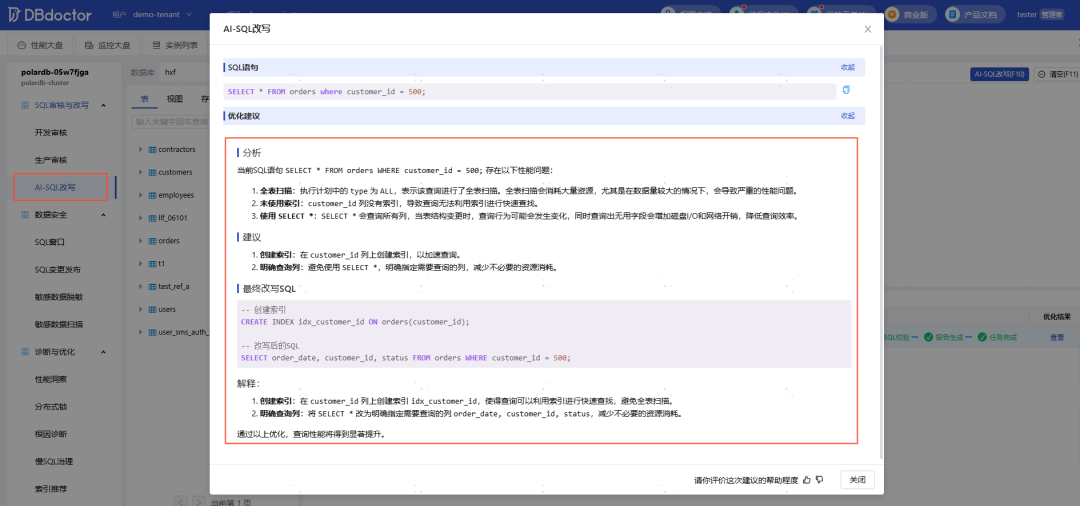Click the contractors table icon
The image size is (1080, 506).
click(152, 149)
